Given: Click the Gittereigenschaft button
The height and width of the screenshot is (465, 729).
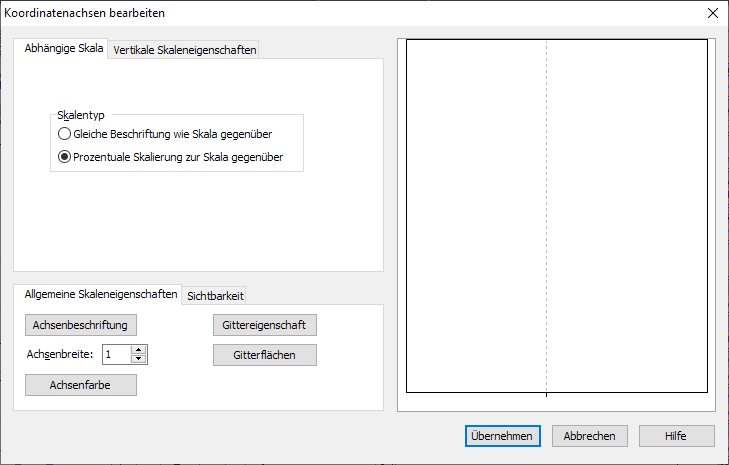Looking at the screenshot, I should (x=265, y=325).
